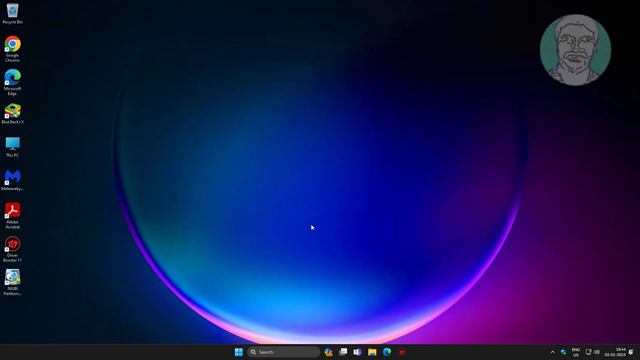Select the Driver Booster 11 shortcut
The image size is (640, 360).
click(x=12, y=250)
